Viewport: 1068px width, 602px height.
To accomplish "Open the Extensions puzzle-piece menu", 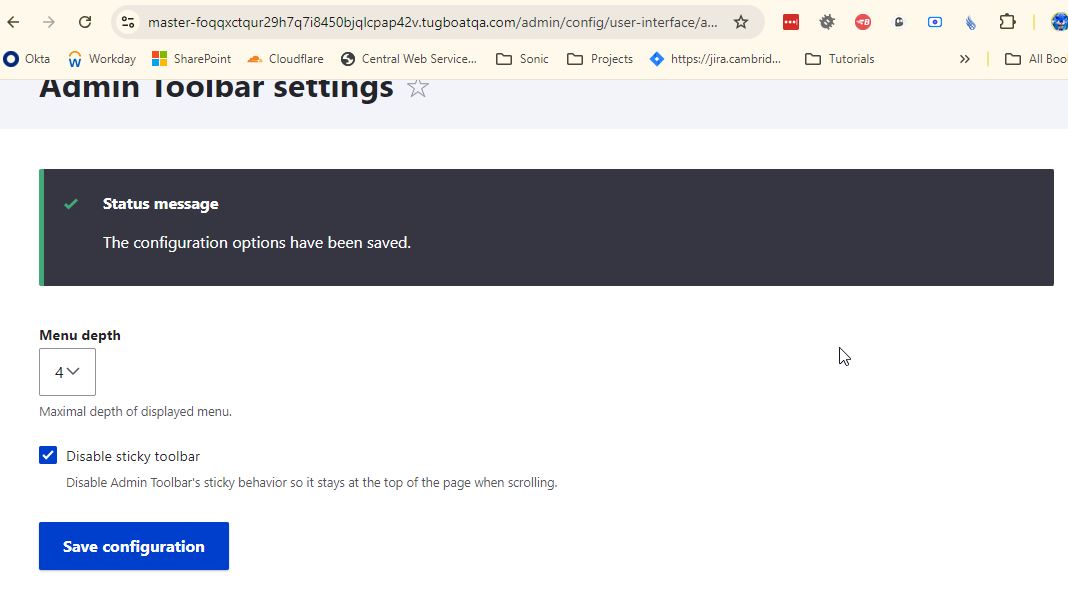I will [x=1007, y=22].
